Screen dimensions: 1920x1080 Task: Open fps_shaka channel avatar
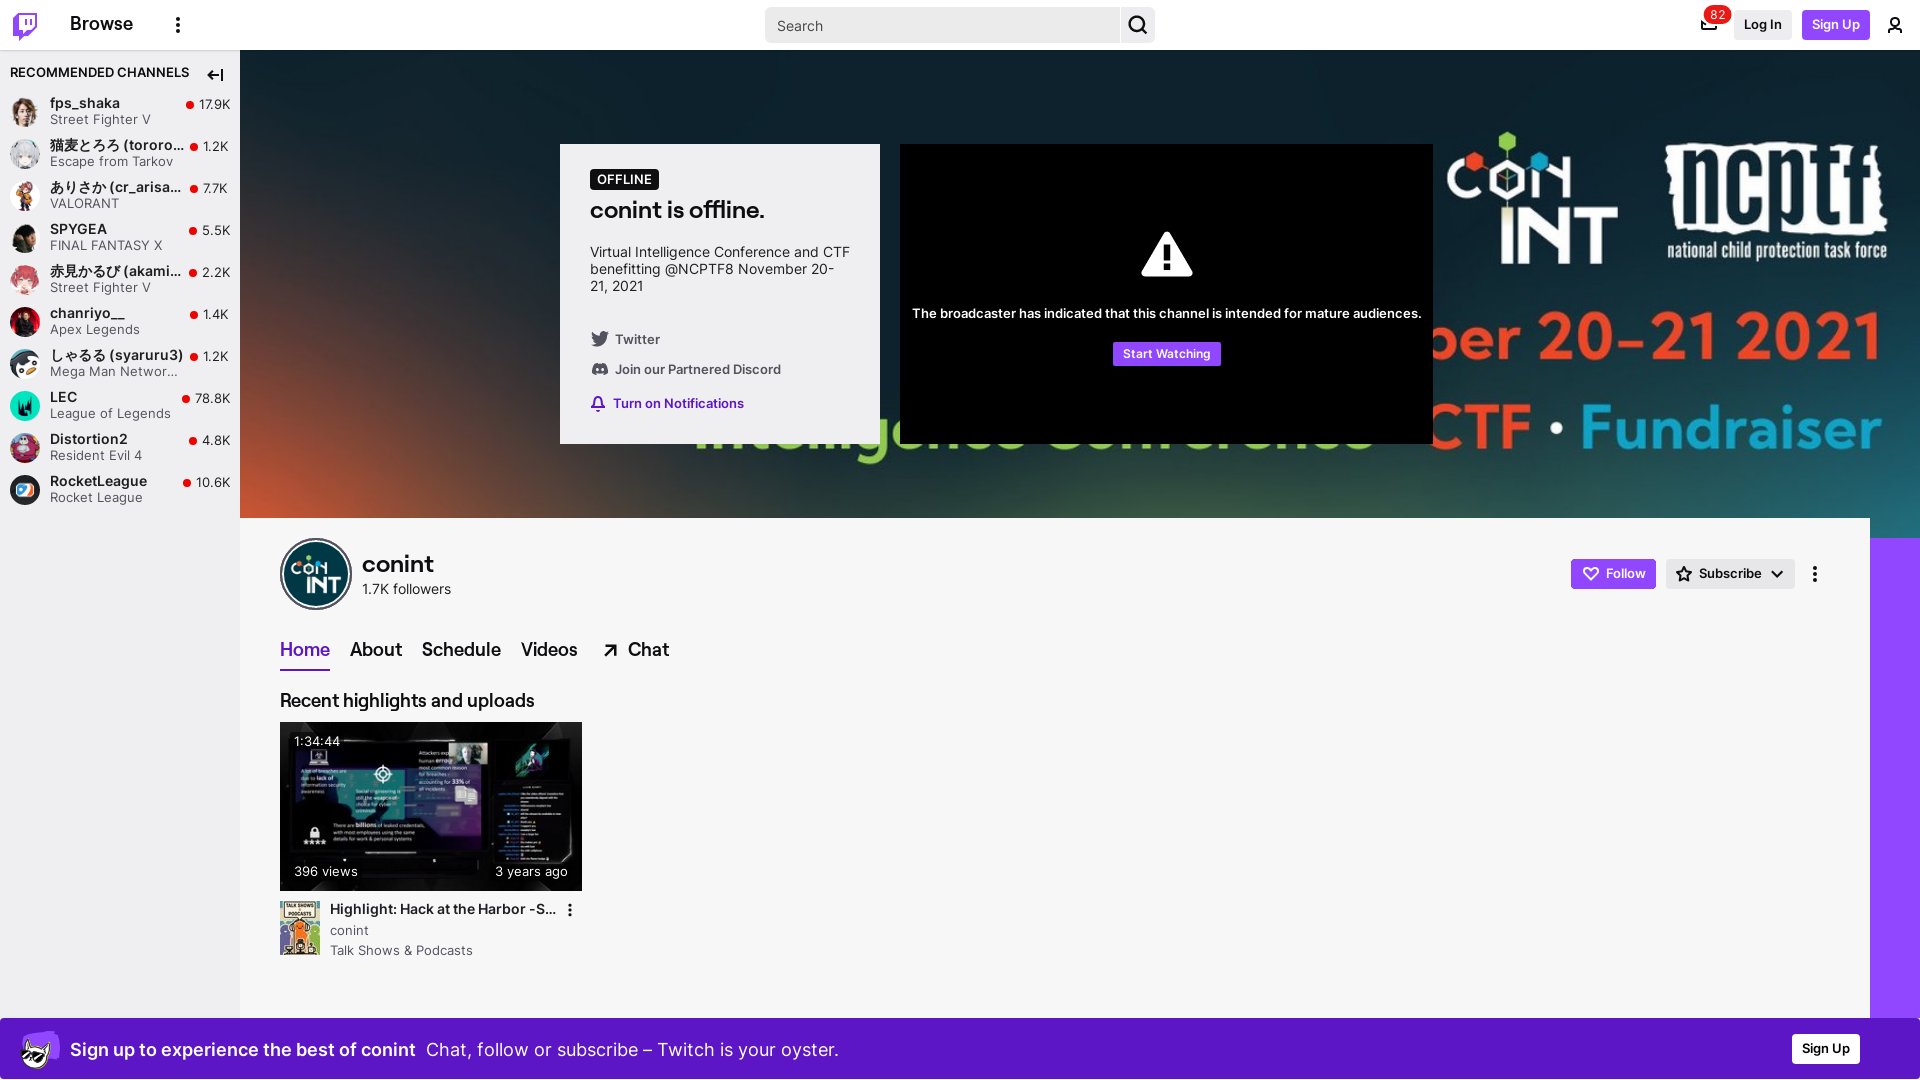point(25,111)
